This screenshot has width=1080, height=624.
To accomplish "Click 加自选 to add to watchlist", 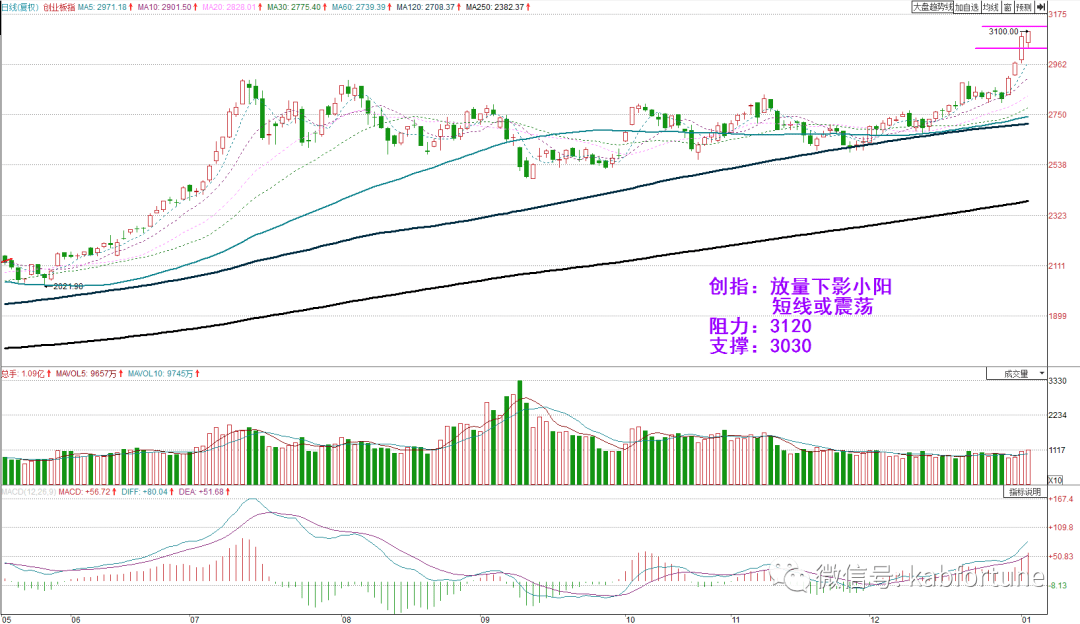I will pos(967,7).
